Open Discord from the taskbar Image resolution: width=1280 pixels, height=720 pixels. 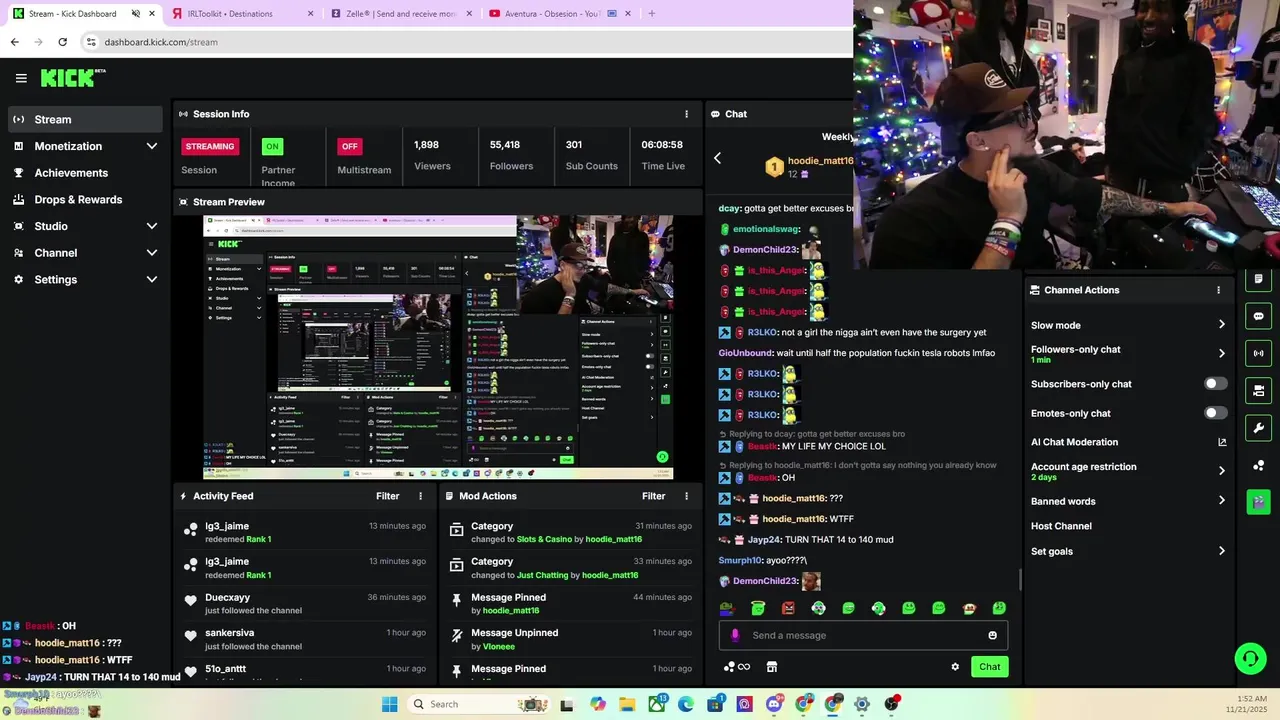(774, 704)
